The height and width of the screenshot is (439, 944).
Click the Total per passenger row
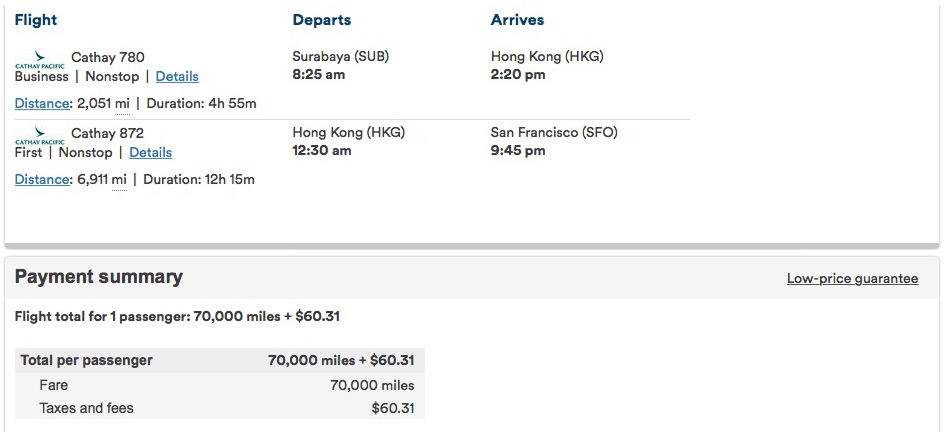point(220,360)
